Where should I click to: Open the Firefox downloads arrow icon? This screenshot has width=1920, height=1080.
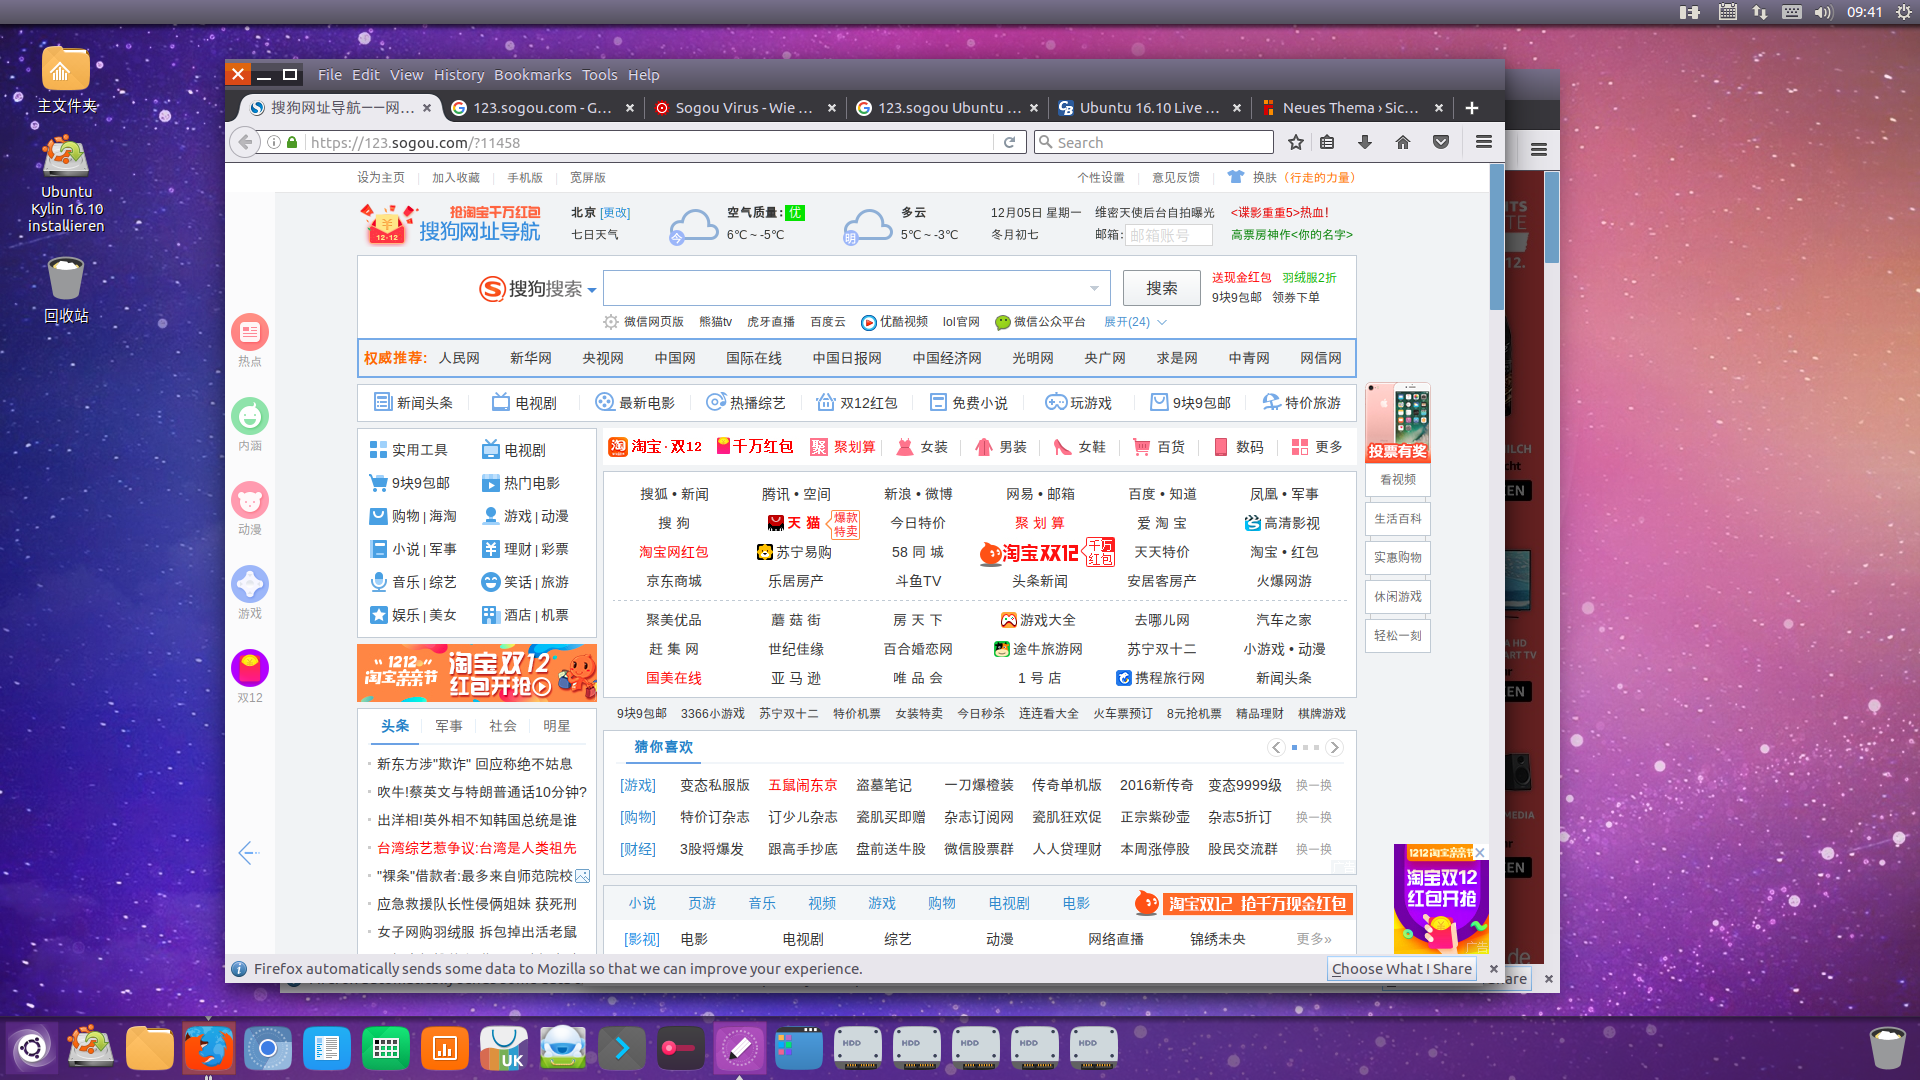pos(1364,142)
